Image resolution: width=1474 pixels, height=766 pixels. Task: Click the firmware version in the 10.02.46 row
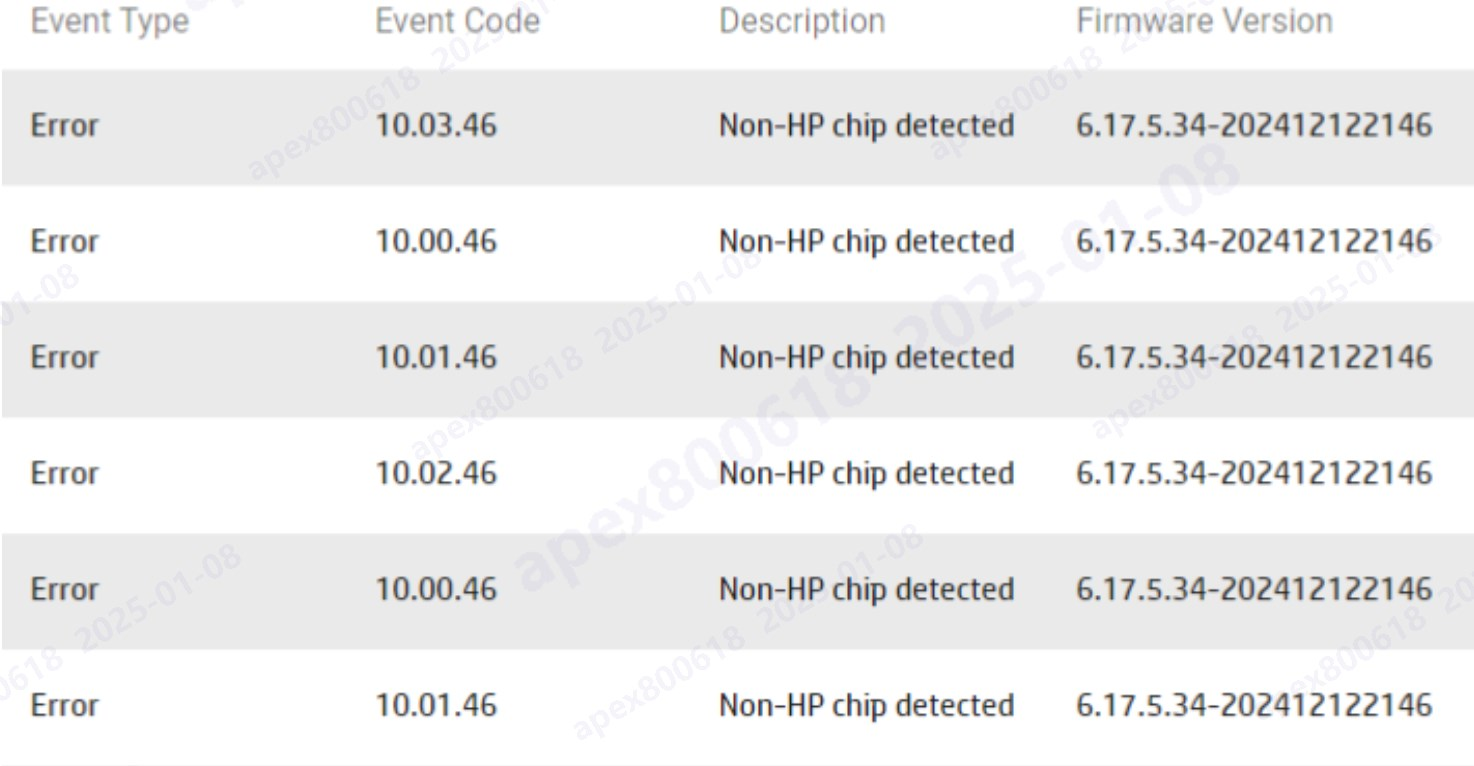point(1254,473)
